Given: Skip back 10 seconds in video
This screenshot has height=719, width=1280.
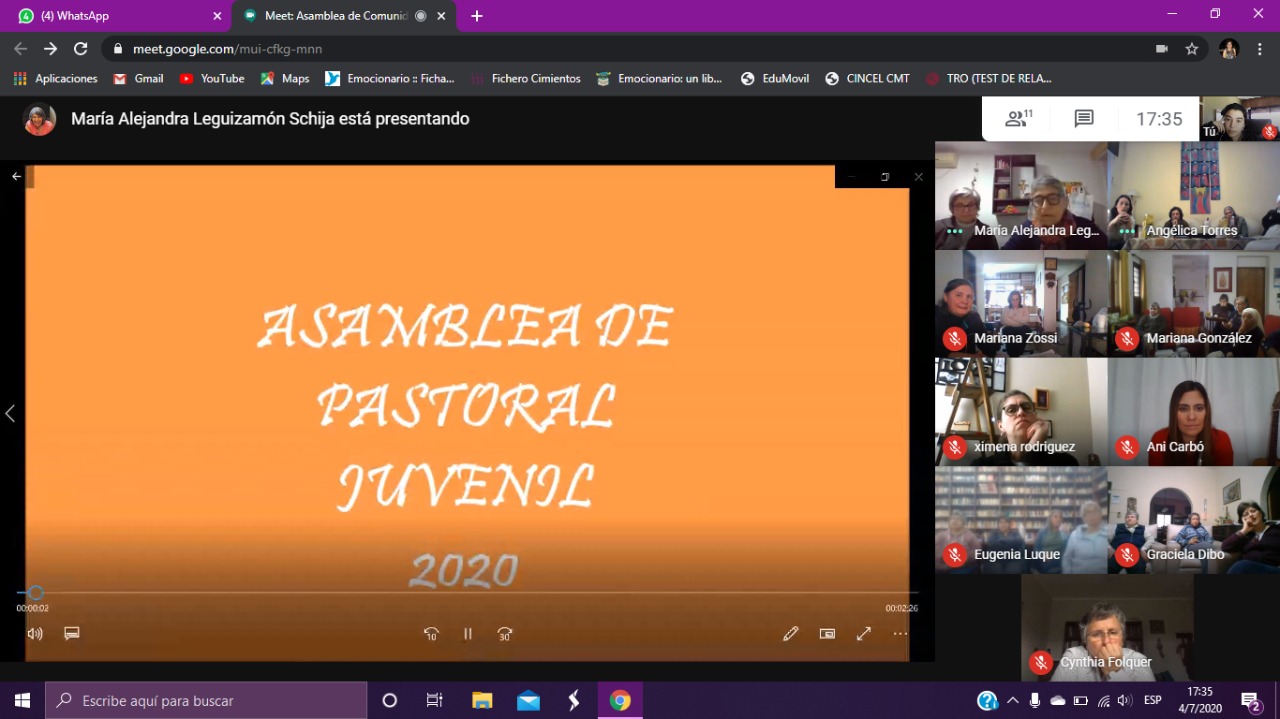Looking at the screenshot, I should pyautogui.click(x=431, y=634).
